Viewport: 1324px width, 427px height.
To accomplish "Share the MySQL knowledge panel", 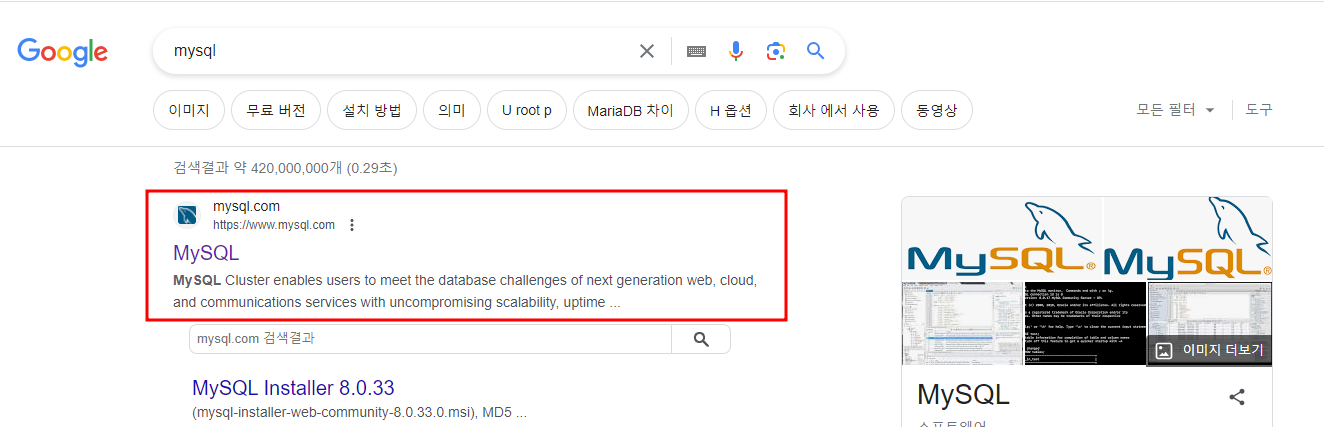I will coord(1237,397).
